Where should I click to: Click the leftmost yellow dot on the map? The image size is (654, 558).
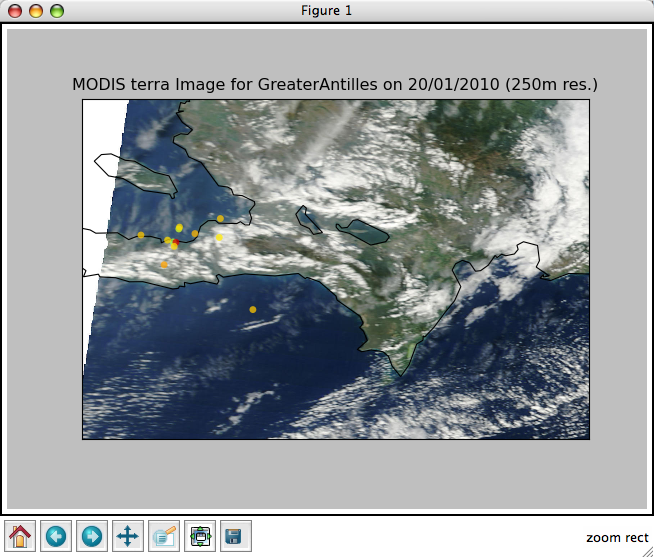coord(141,235)
